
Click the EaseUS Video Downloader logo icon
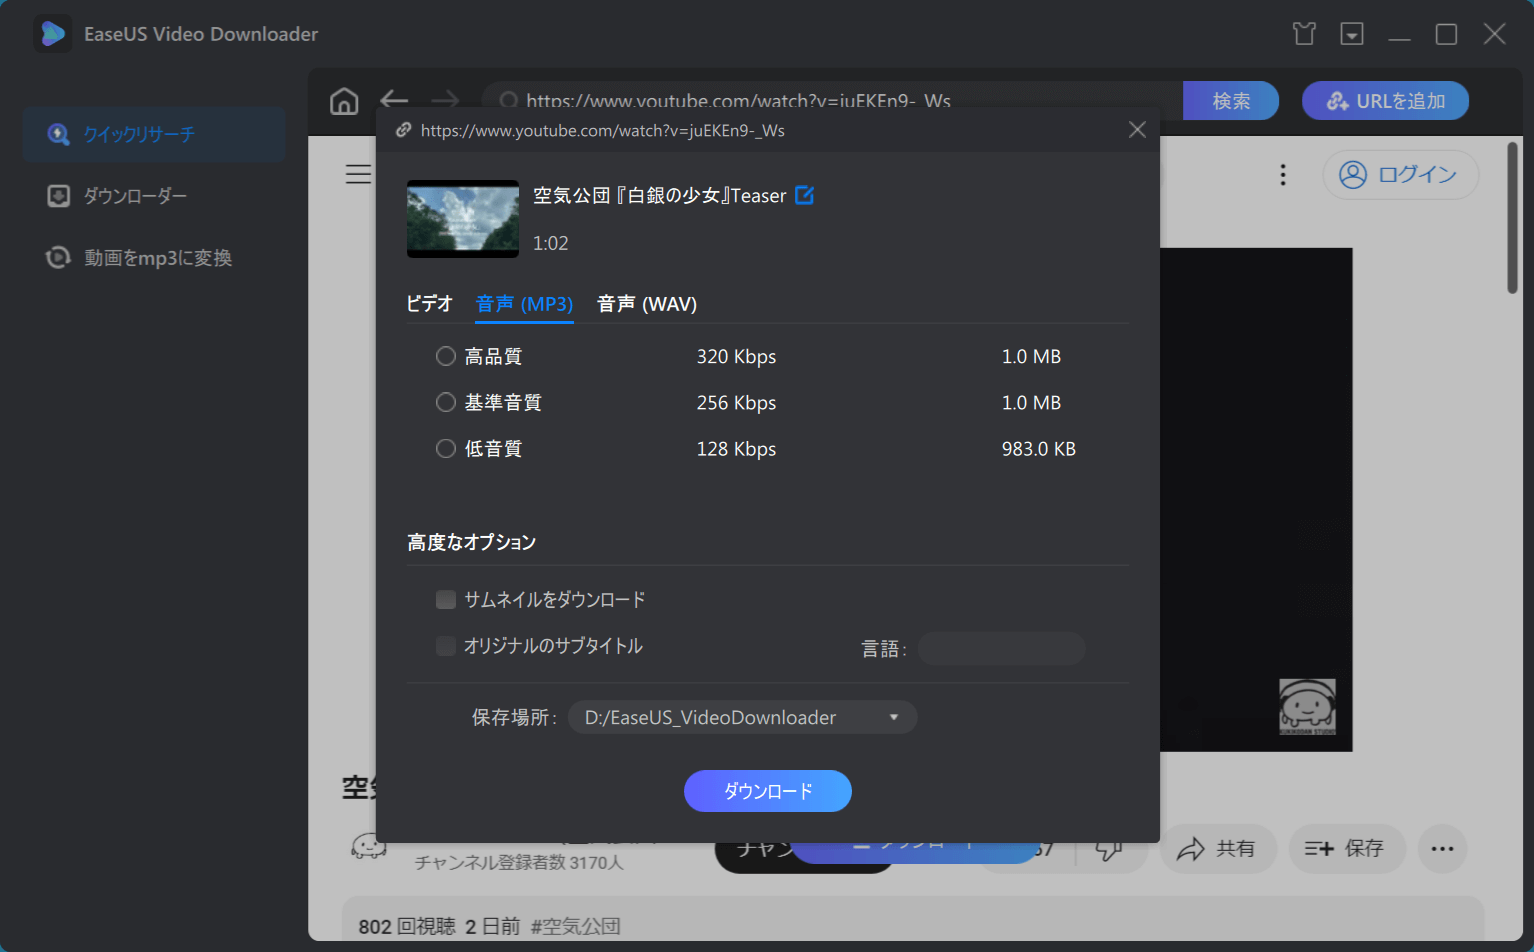(52, 34)
